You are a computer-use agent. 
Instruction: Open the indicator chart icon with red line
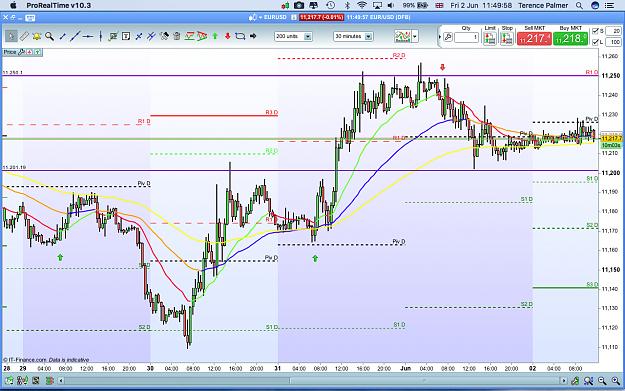[x=189, y=36]
